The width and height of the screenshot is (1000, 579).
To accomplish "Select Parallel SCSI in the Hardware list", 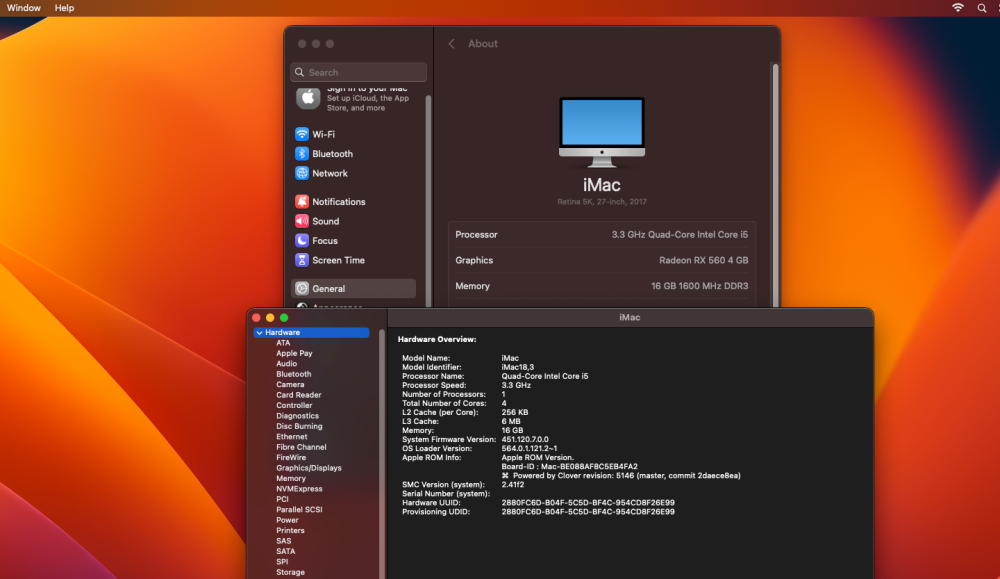I will (x=299, y=509).
